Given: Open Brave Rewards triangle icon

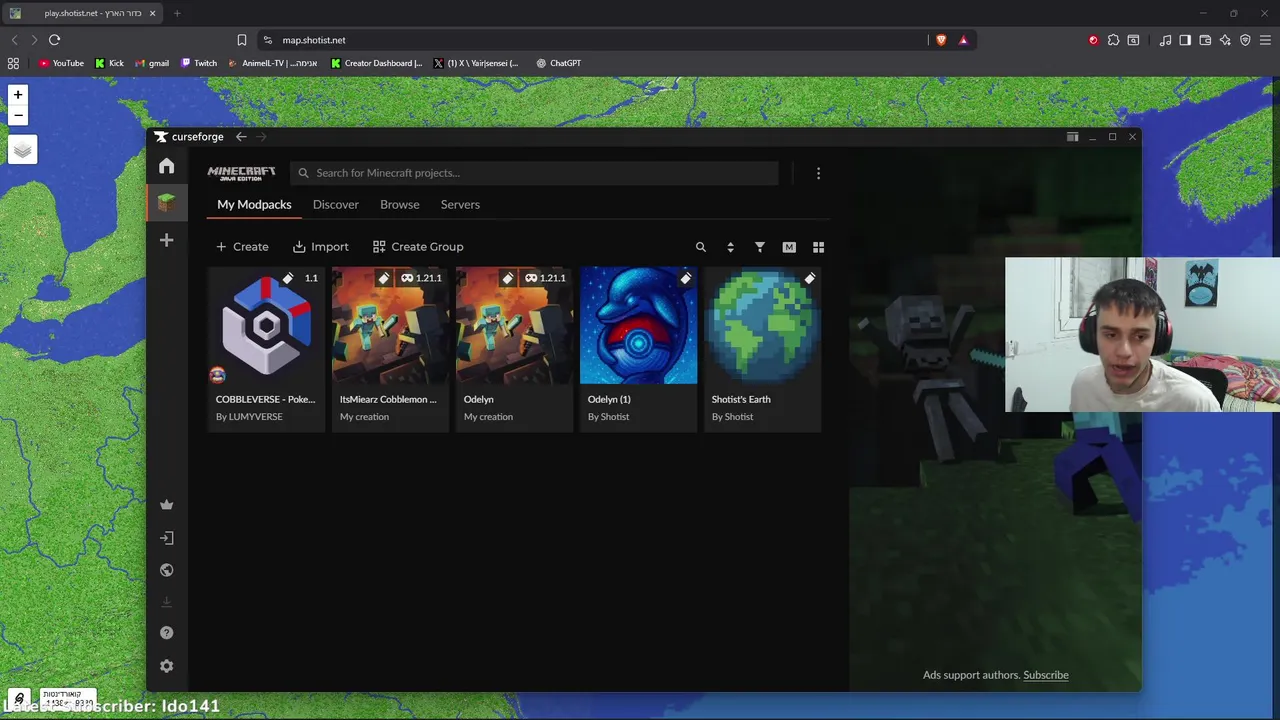Looking at the screenshot, I should tap(963, 40).
